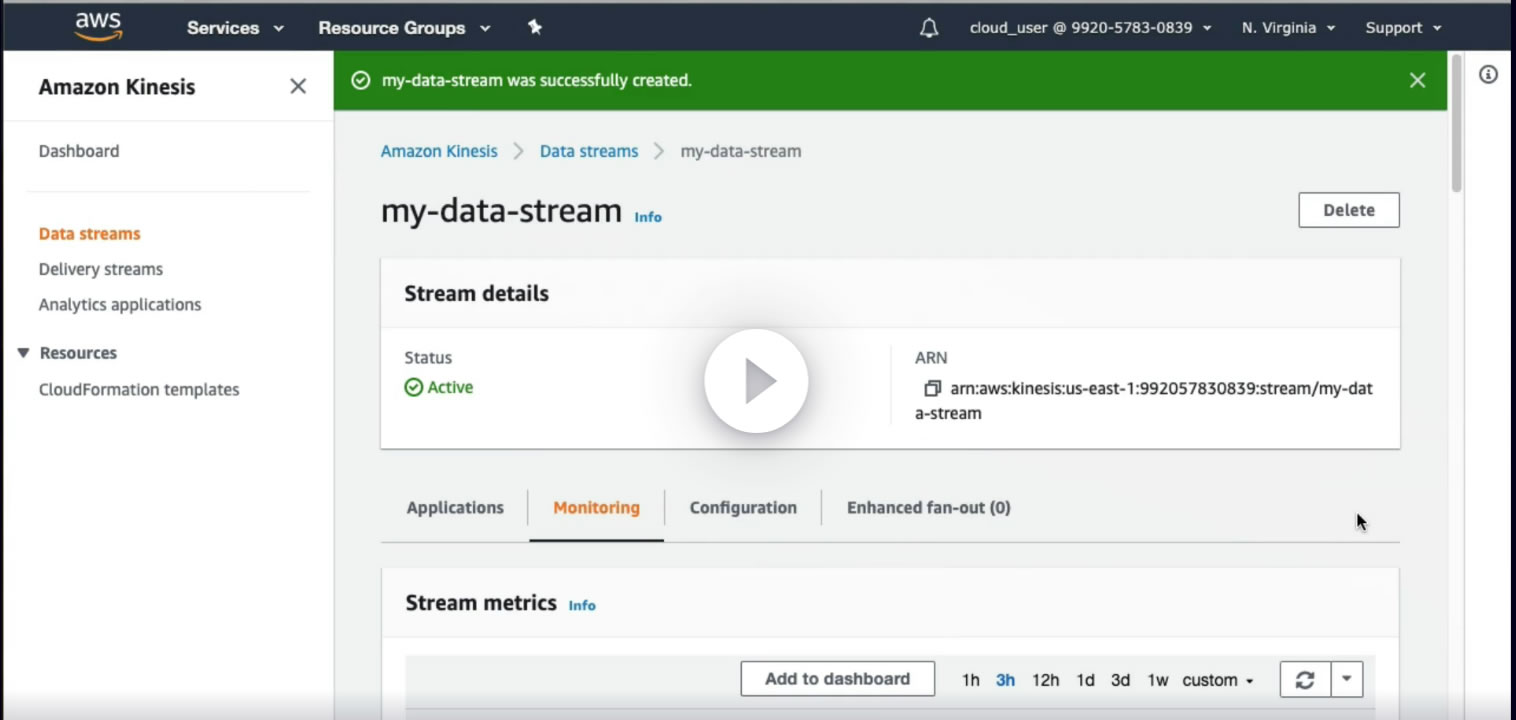Open the N. Virginia region selector
Viewport: 1516px width, 720px height.
tap(1288, 28)
